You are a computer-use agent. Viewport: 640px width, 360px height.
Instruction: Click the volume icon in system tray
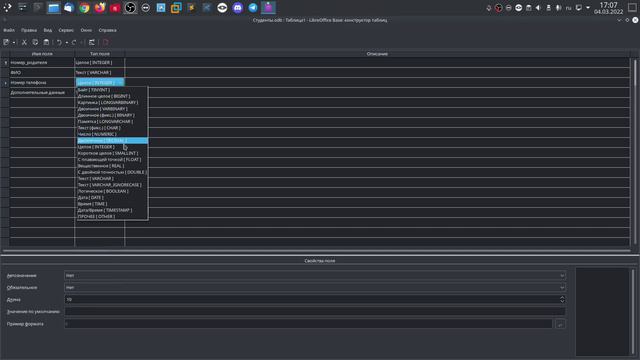pos(538,8)
